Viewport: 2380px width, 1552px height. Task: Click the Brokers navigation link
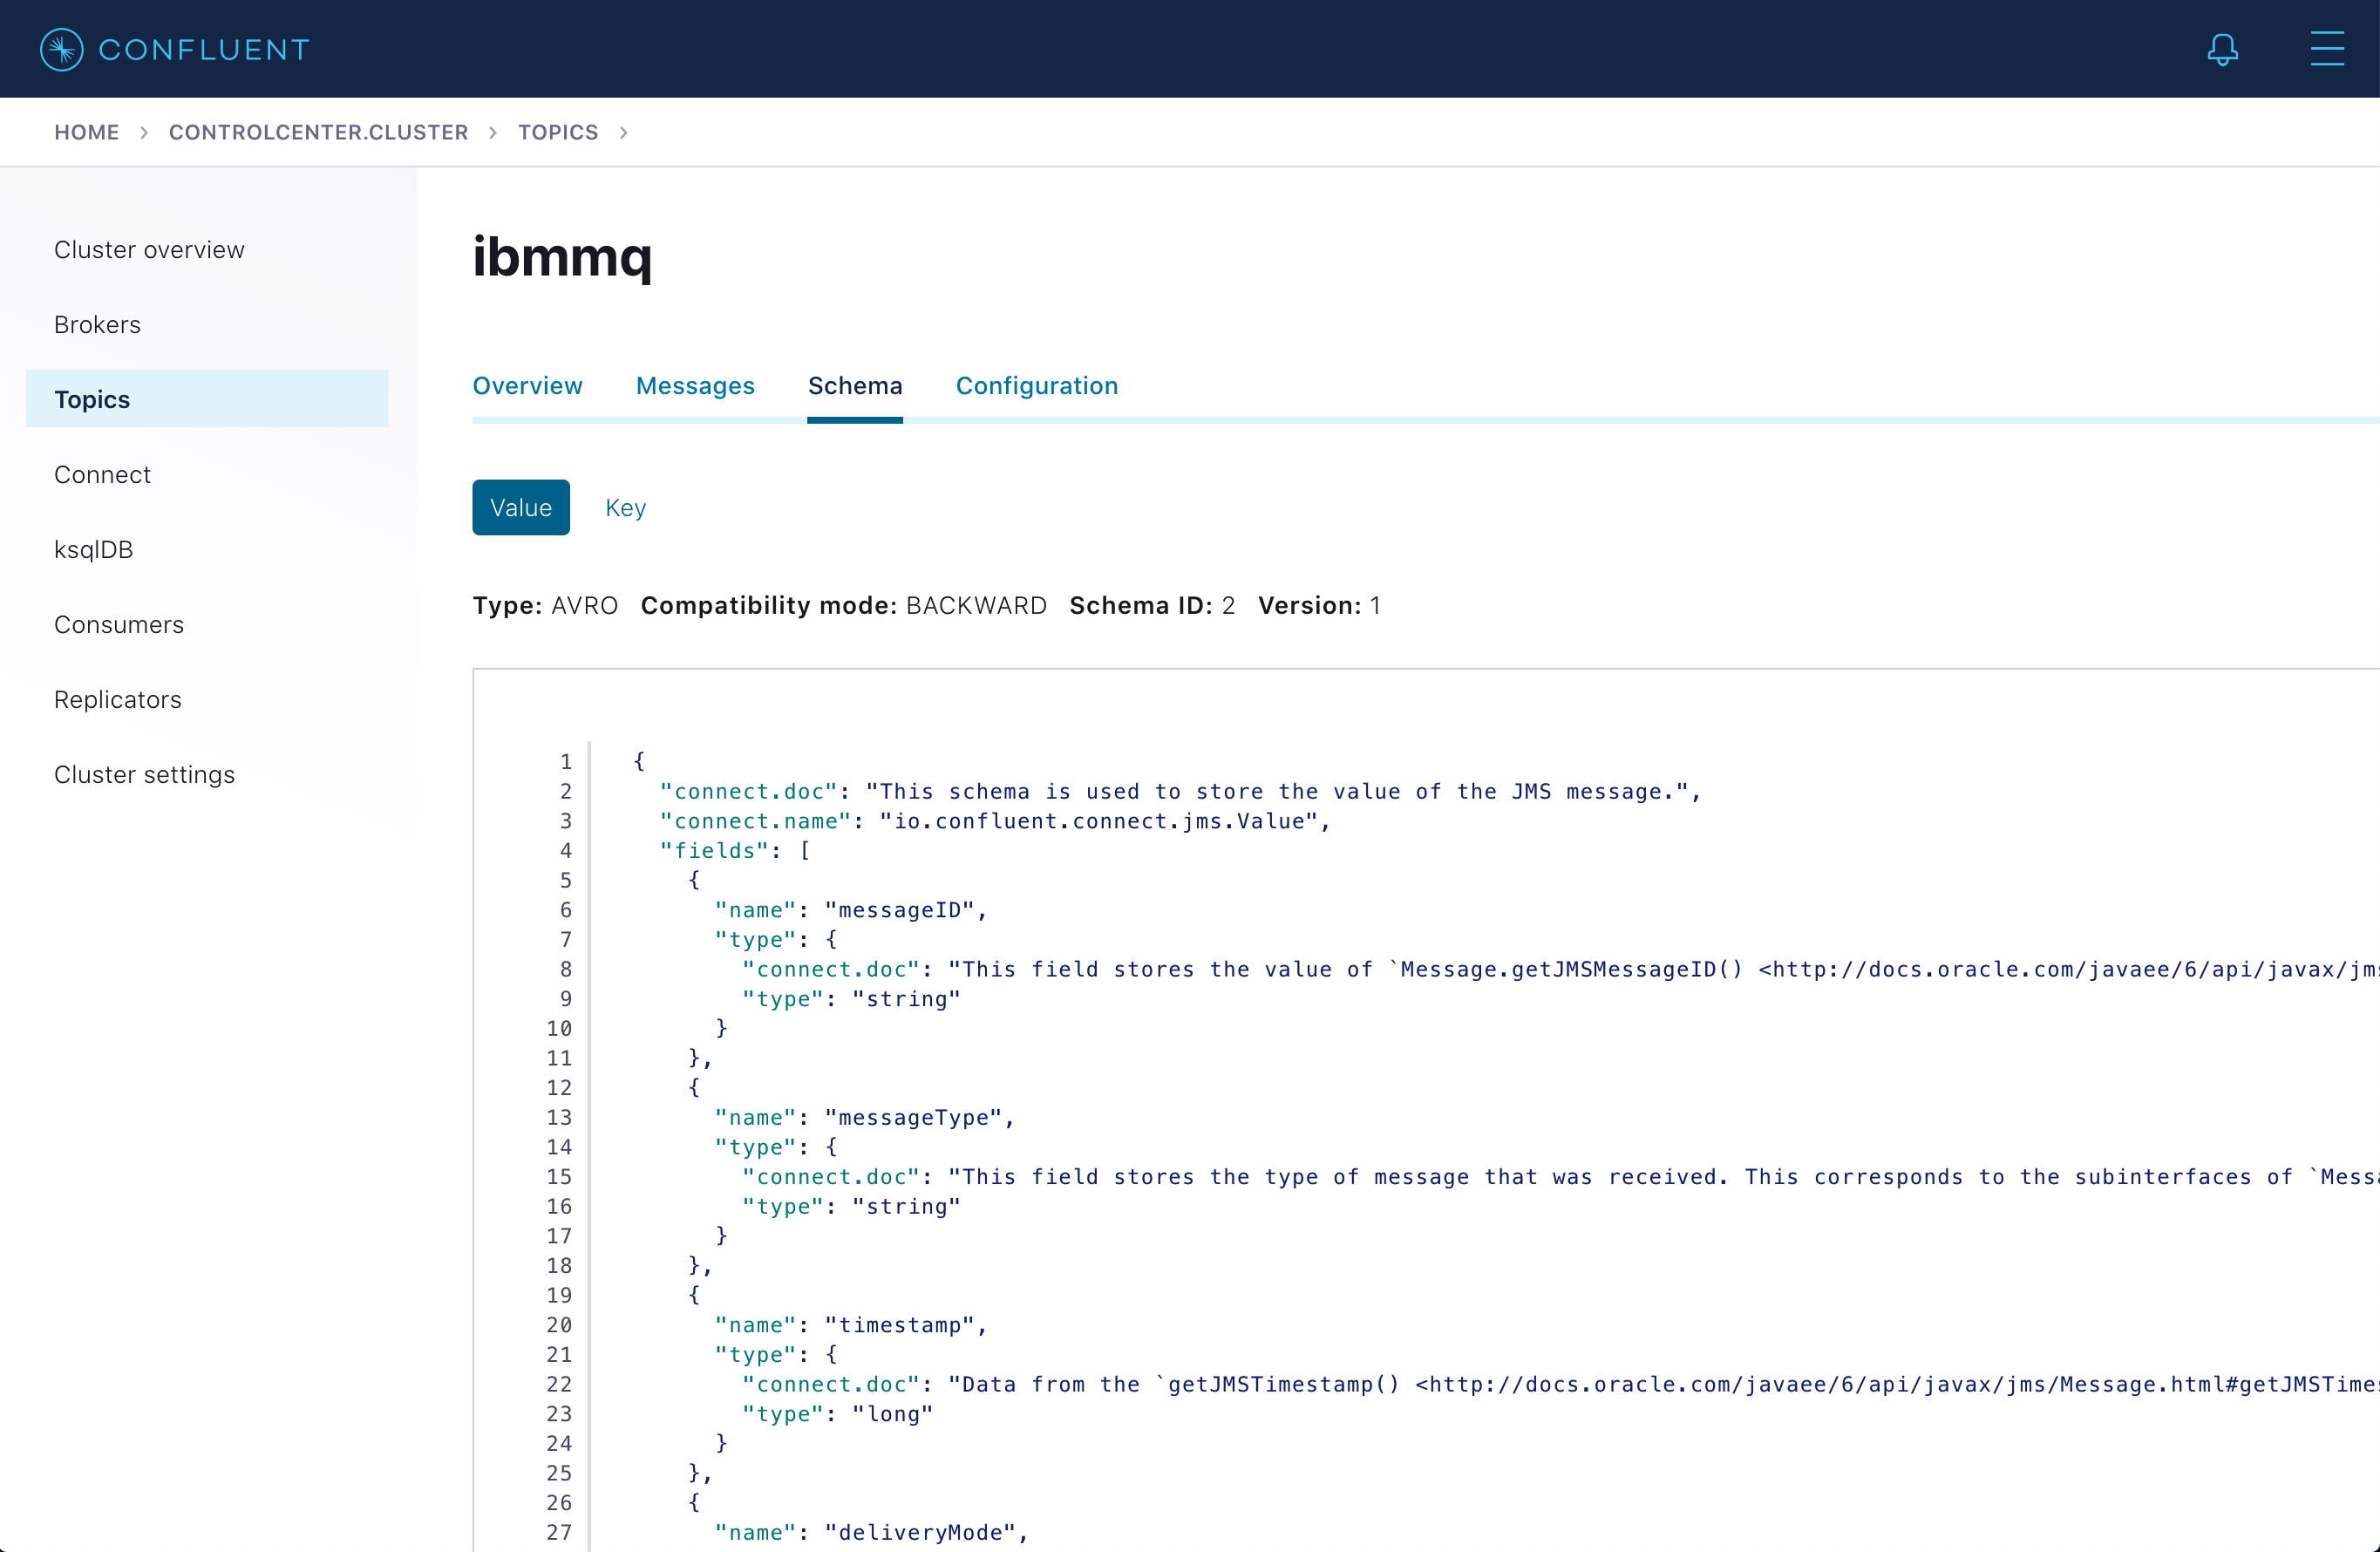coord(97,324)
